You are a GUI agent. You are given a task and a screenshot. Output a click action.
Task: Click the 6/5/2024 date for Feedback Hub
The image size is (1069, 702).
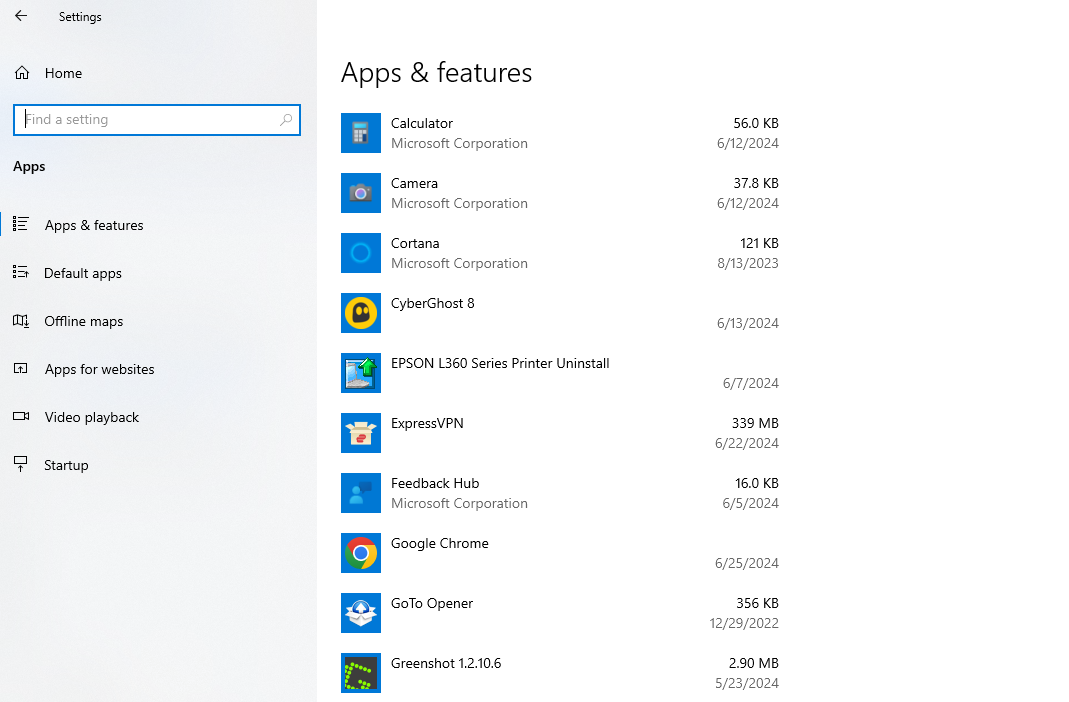[750, 503]
